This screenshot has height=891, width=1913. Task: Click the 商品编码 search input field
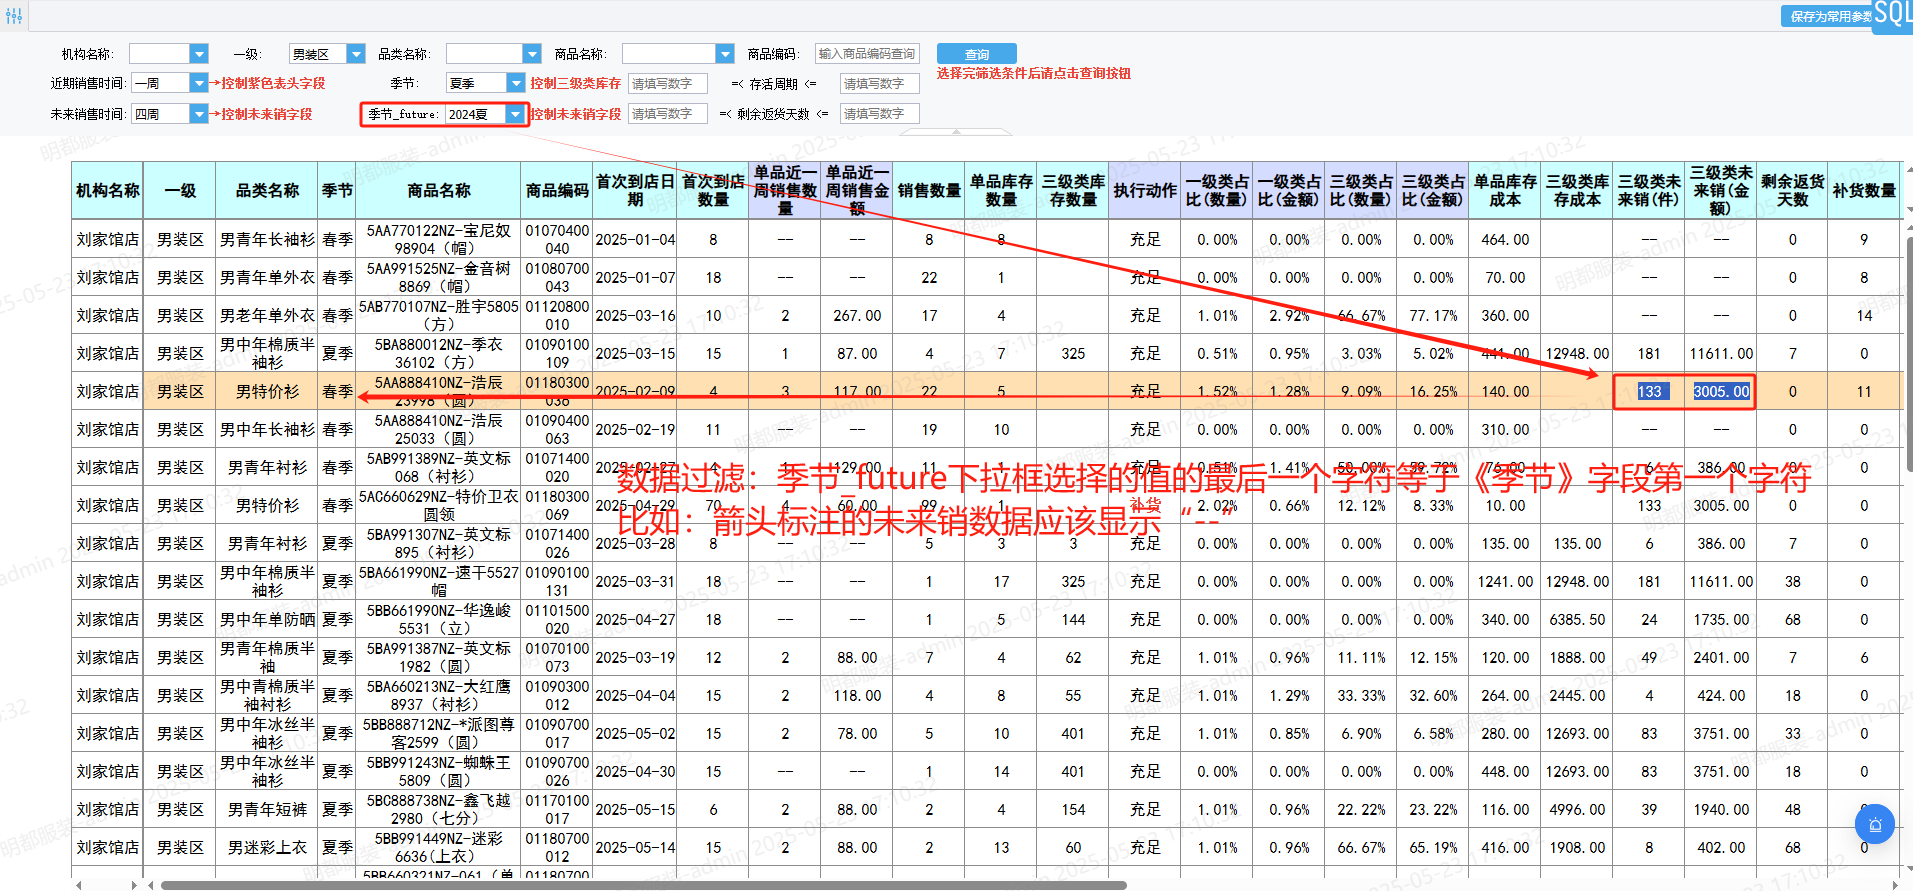[x=867, y=54]
